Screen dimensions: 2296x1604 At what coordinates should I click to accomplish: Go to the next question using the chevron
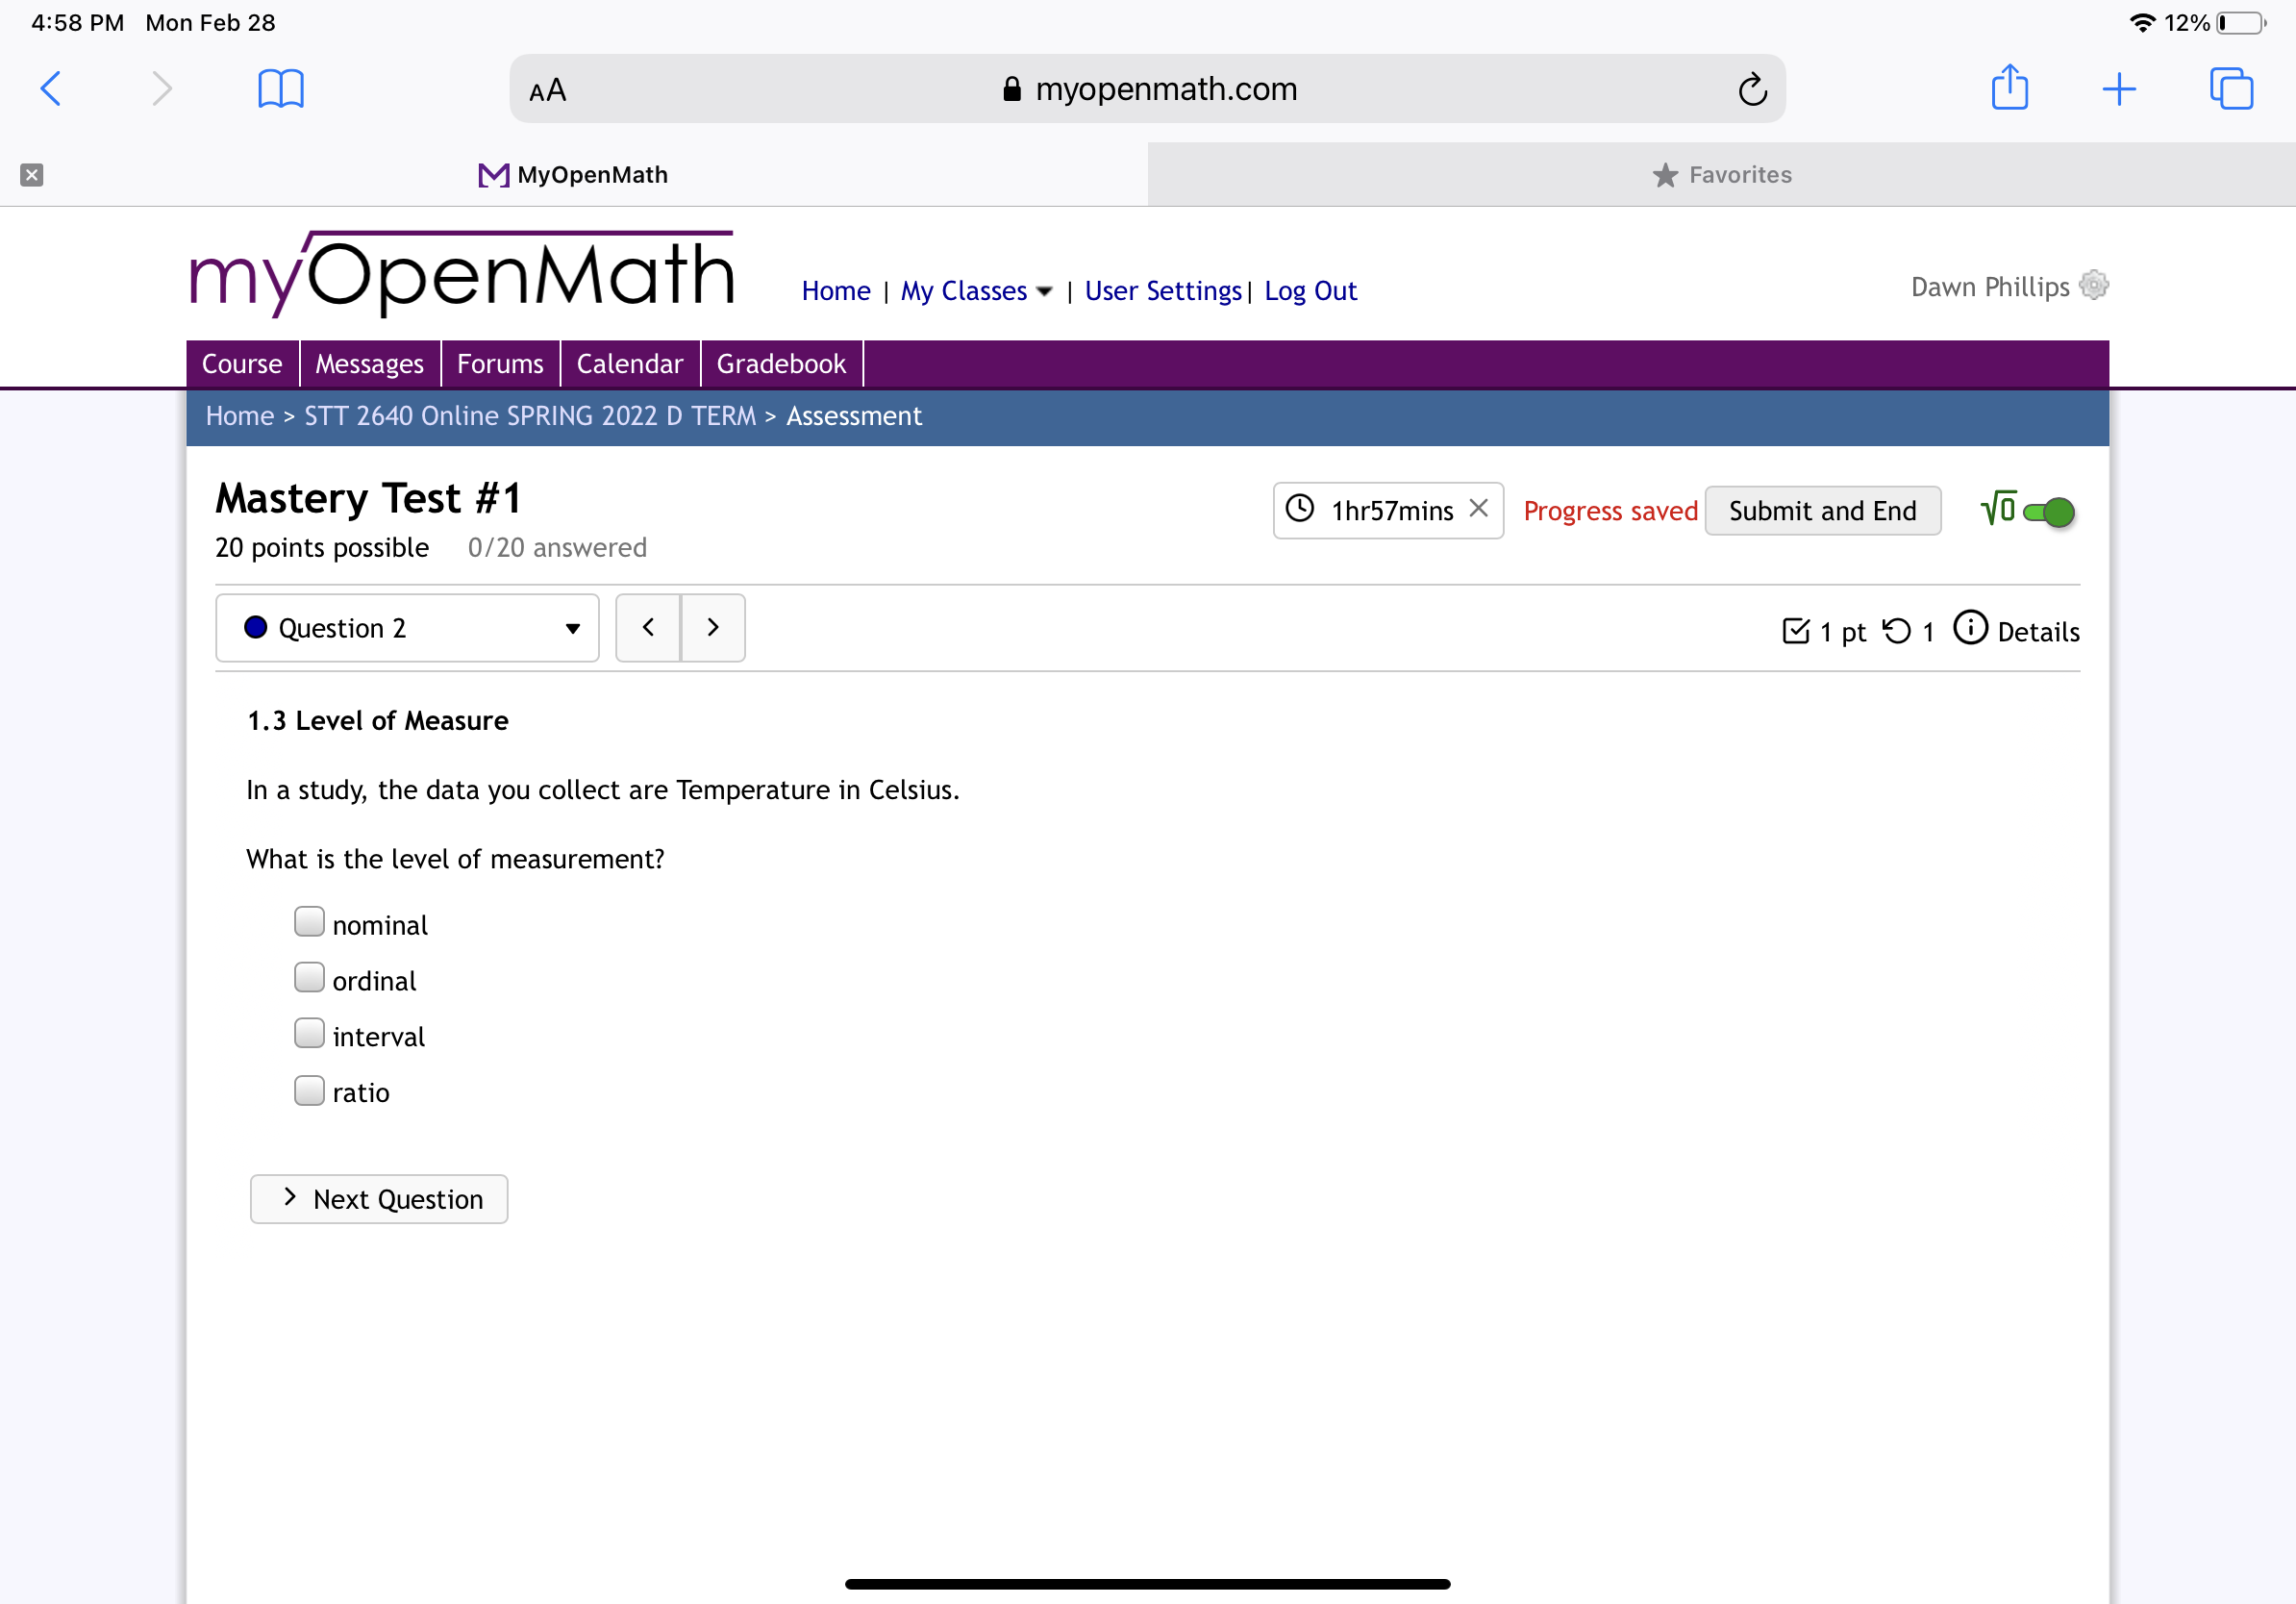713,627
